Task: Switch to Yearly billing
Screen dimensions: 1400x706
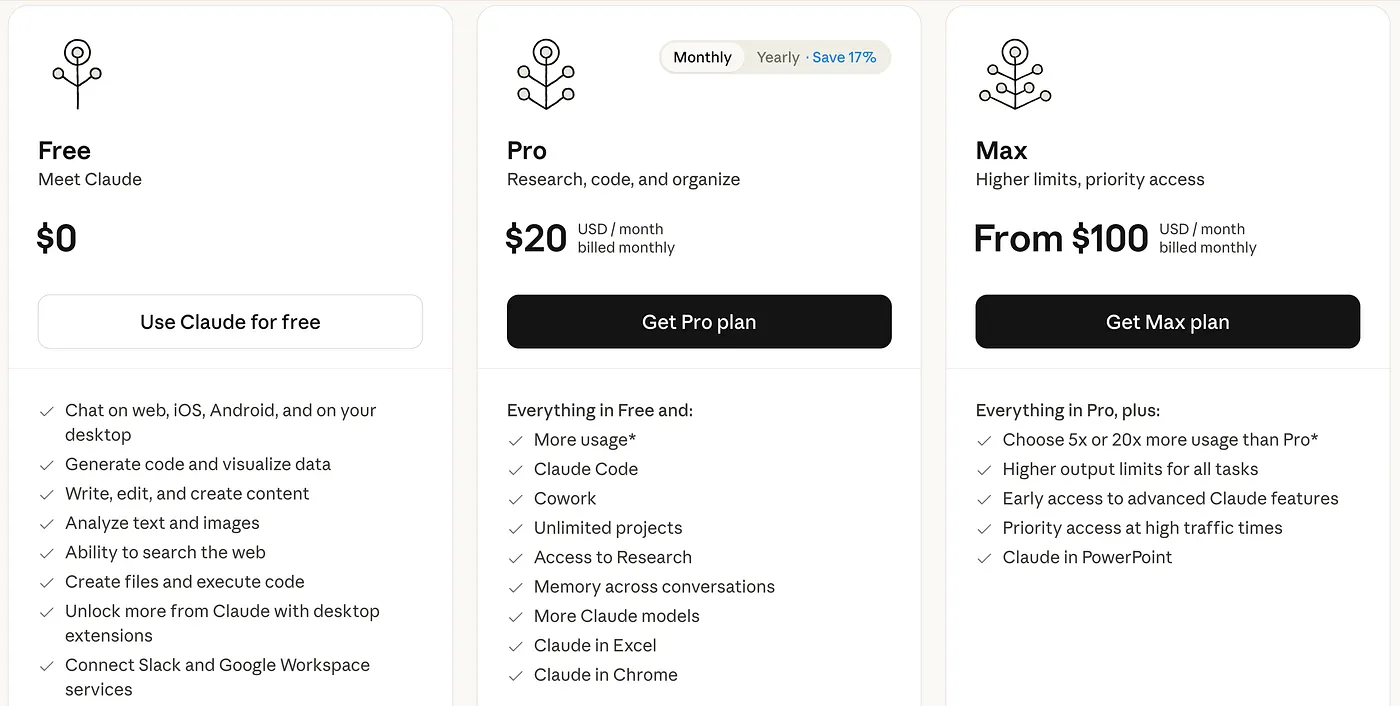Action: pyautogui.click(x=778, y=57)
